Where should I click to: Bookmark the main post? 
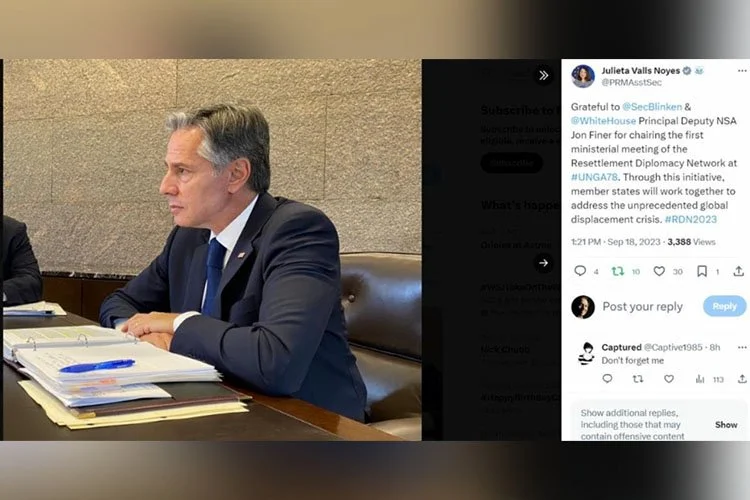702,271
